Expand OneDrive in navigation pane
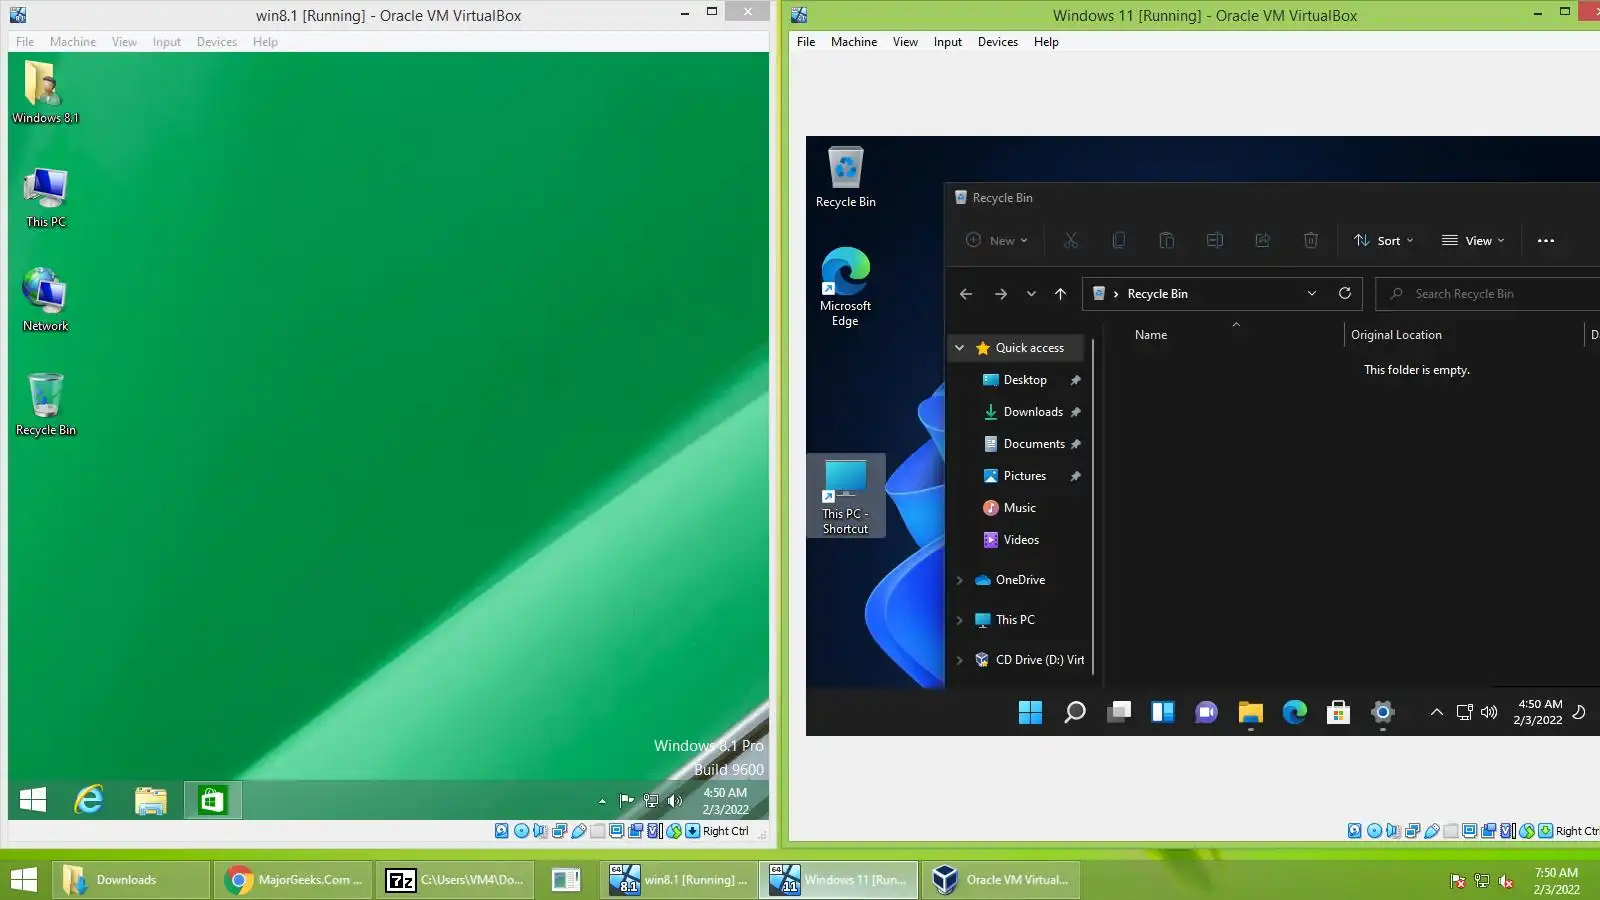The height and width of the screenshot is (900, 1600). (959, 580)
